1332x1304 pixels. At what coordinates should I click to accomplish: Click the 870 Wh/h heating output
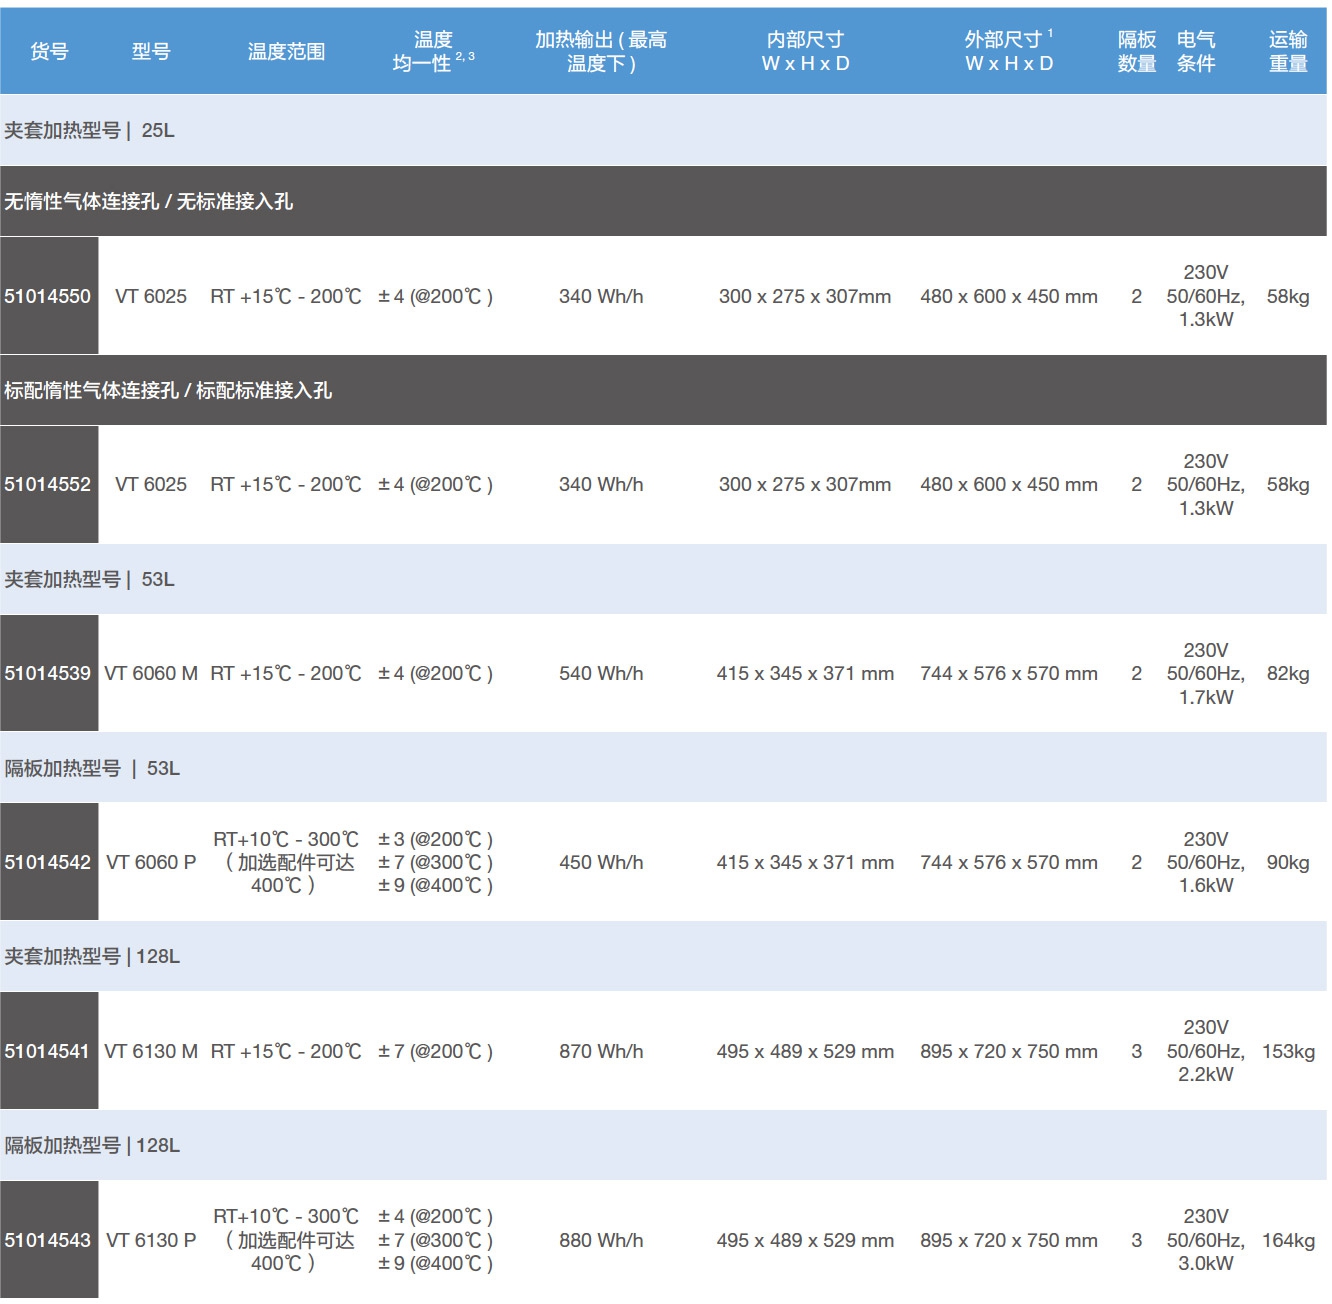(x=601, y=1051)
